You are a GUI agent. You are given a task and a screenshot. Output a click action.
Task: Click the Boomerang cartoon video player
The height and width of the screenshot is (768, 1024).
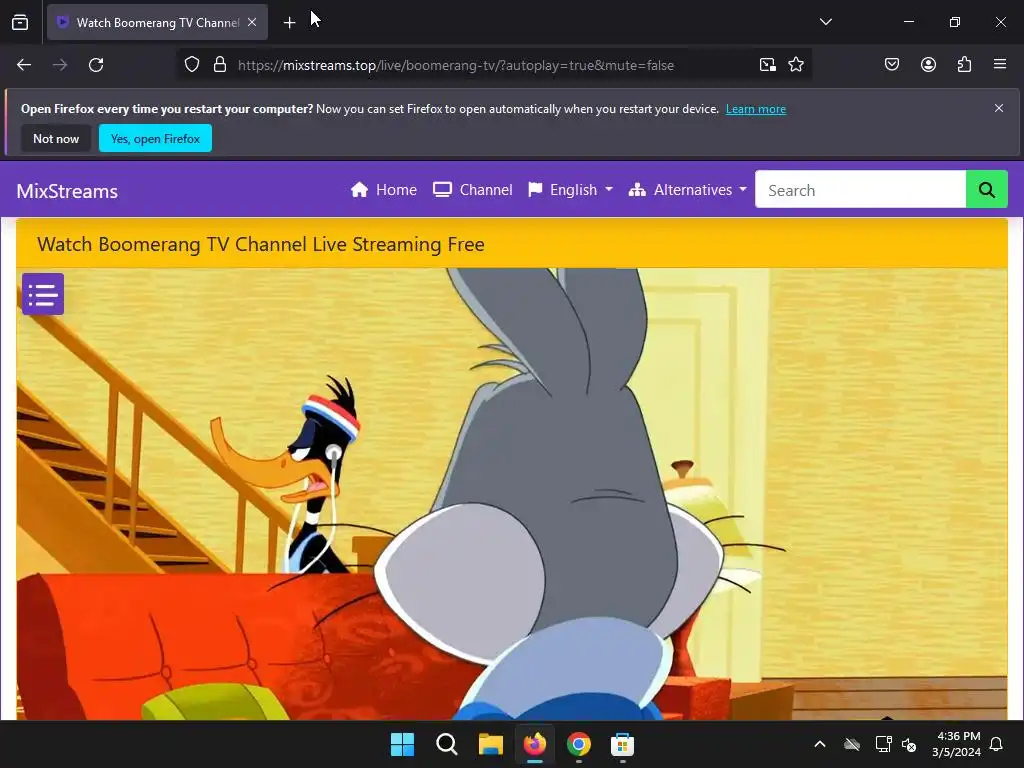click(512, 494)
